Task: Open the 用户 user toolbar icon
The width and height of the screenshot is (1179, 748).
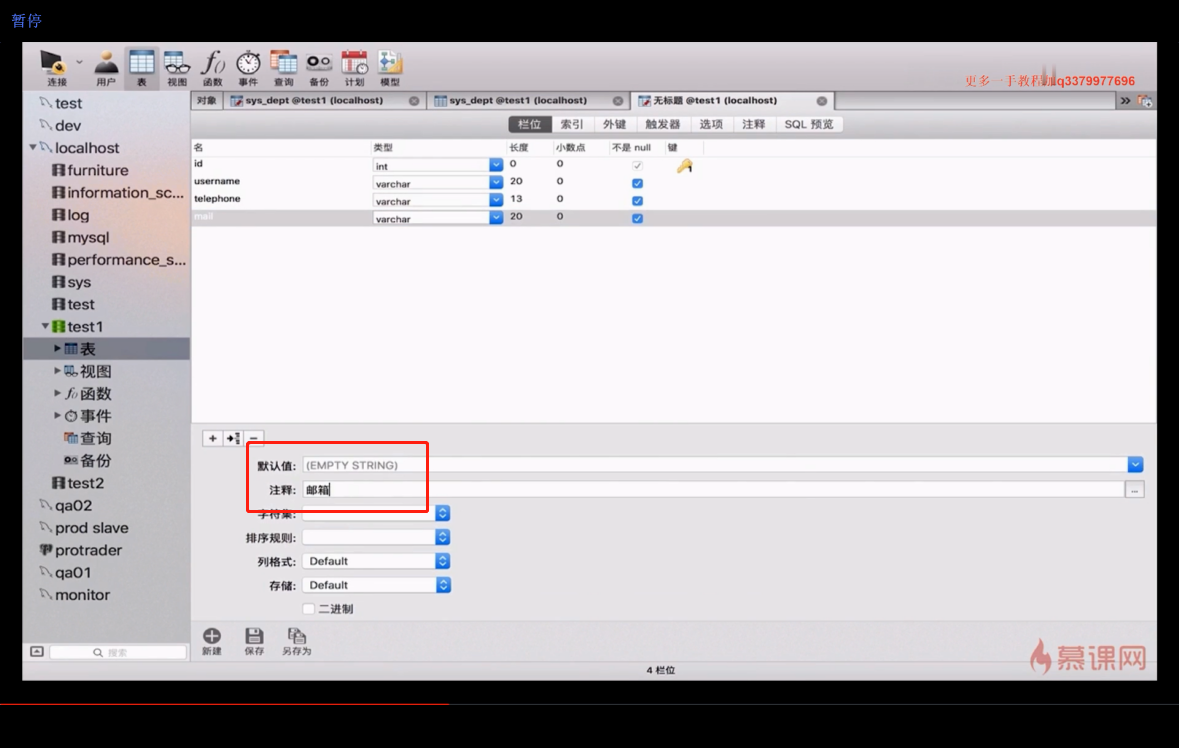Action: pos(106,68)
